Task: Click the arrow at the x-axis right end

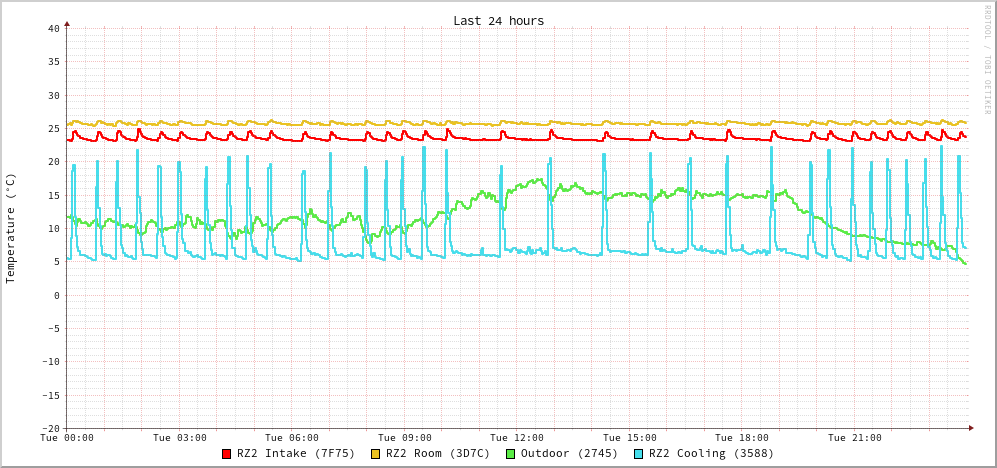Action: pos(970,428)
